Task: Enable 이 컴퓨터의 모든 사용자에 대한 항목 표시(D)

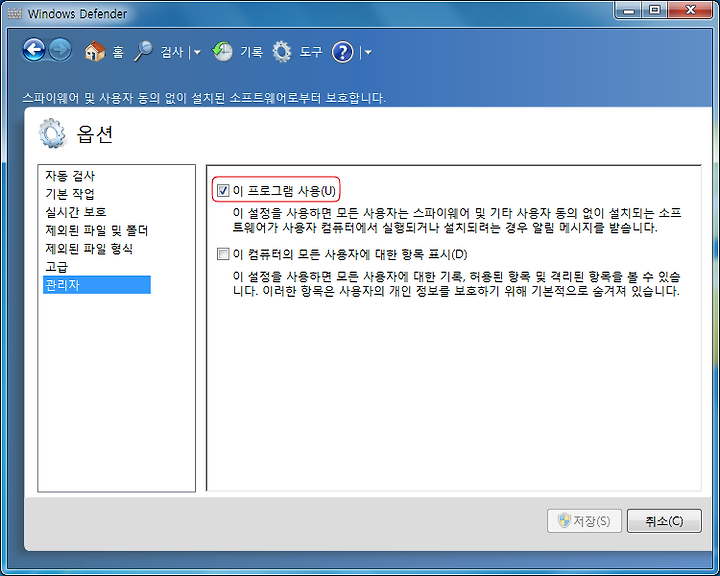Action: [223, 254]
